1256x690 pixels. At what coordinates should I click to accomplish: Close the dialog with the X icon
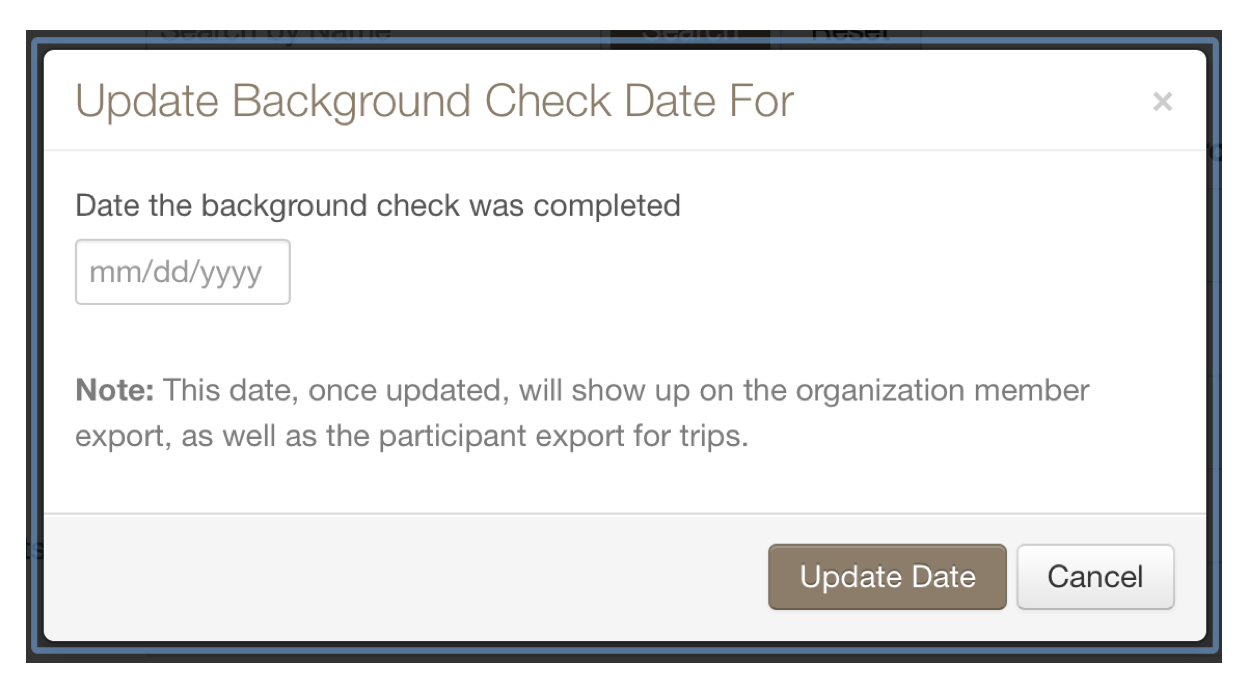[x=1161, y=101]
